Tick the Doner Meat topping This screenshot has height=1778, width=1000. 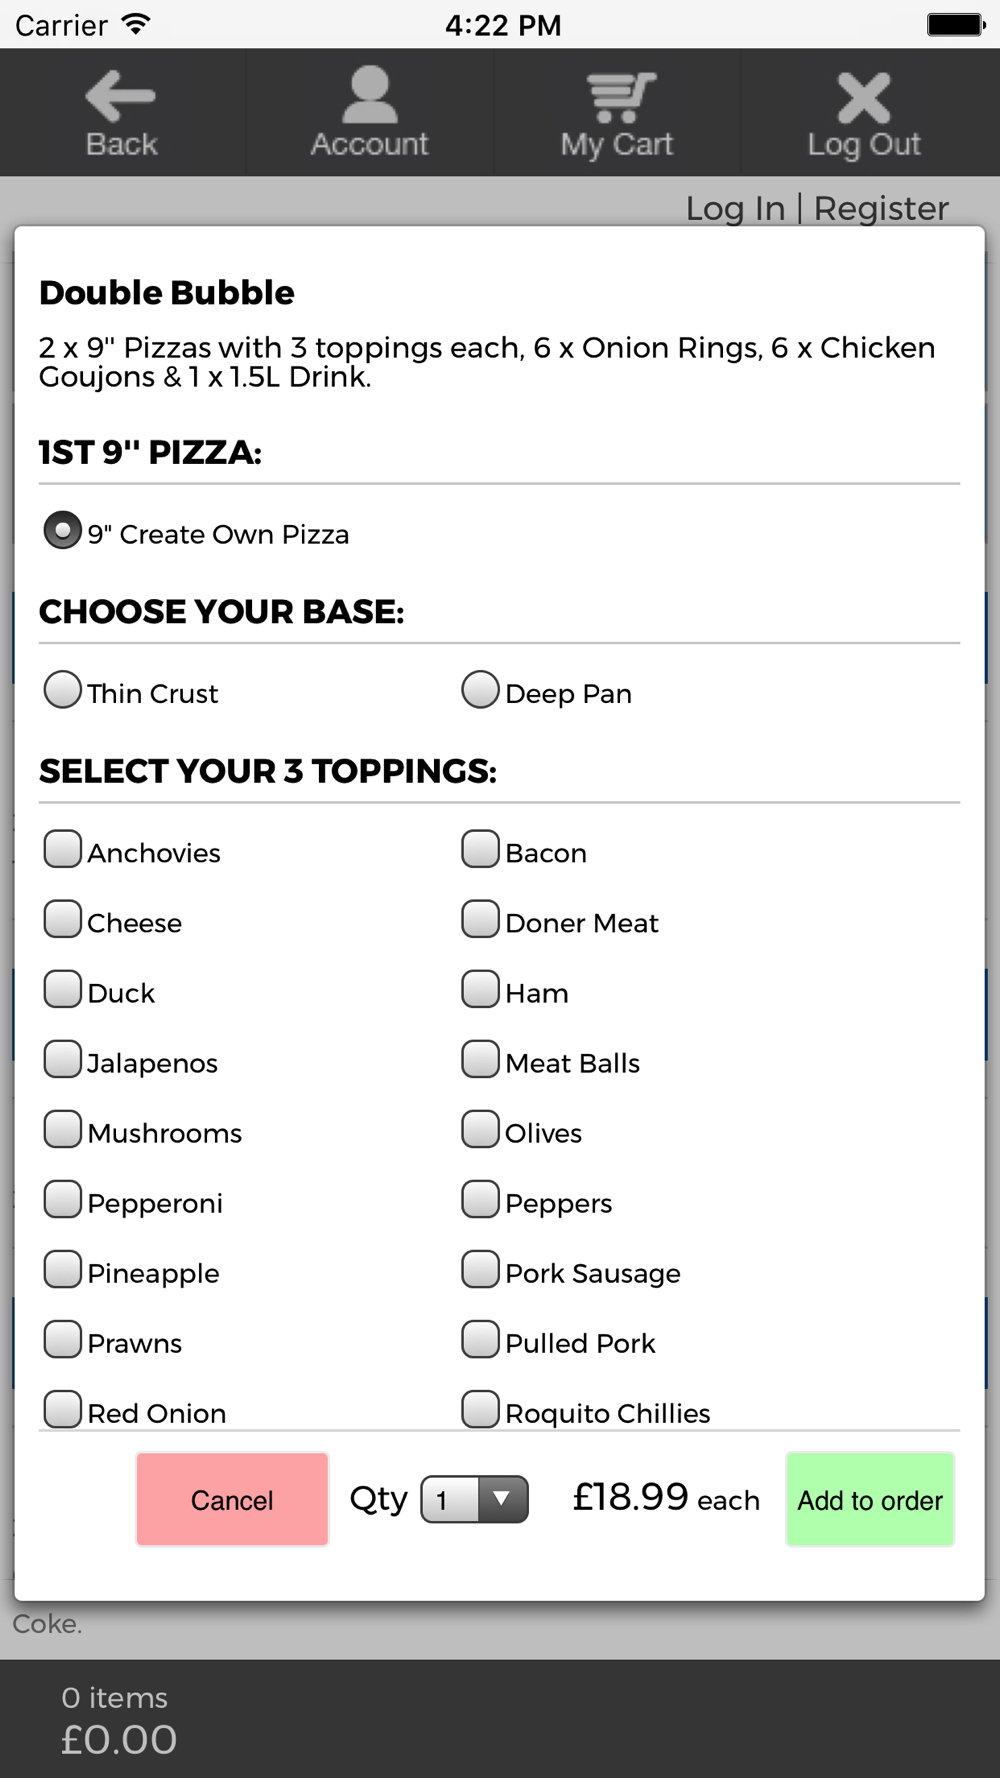tap(480, 919)
